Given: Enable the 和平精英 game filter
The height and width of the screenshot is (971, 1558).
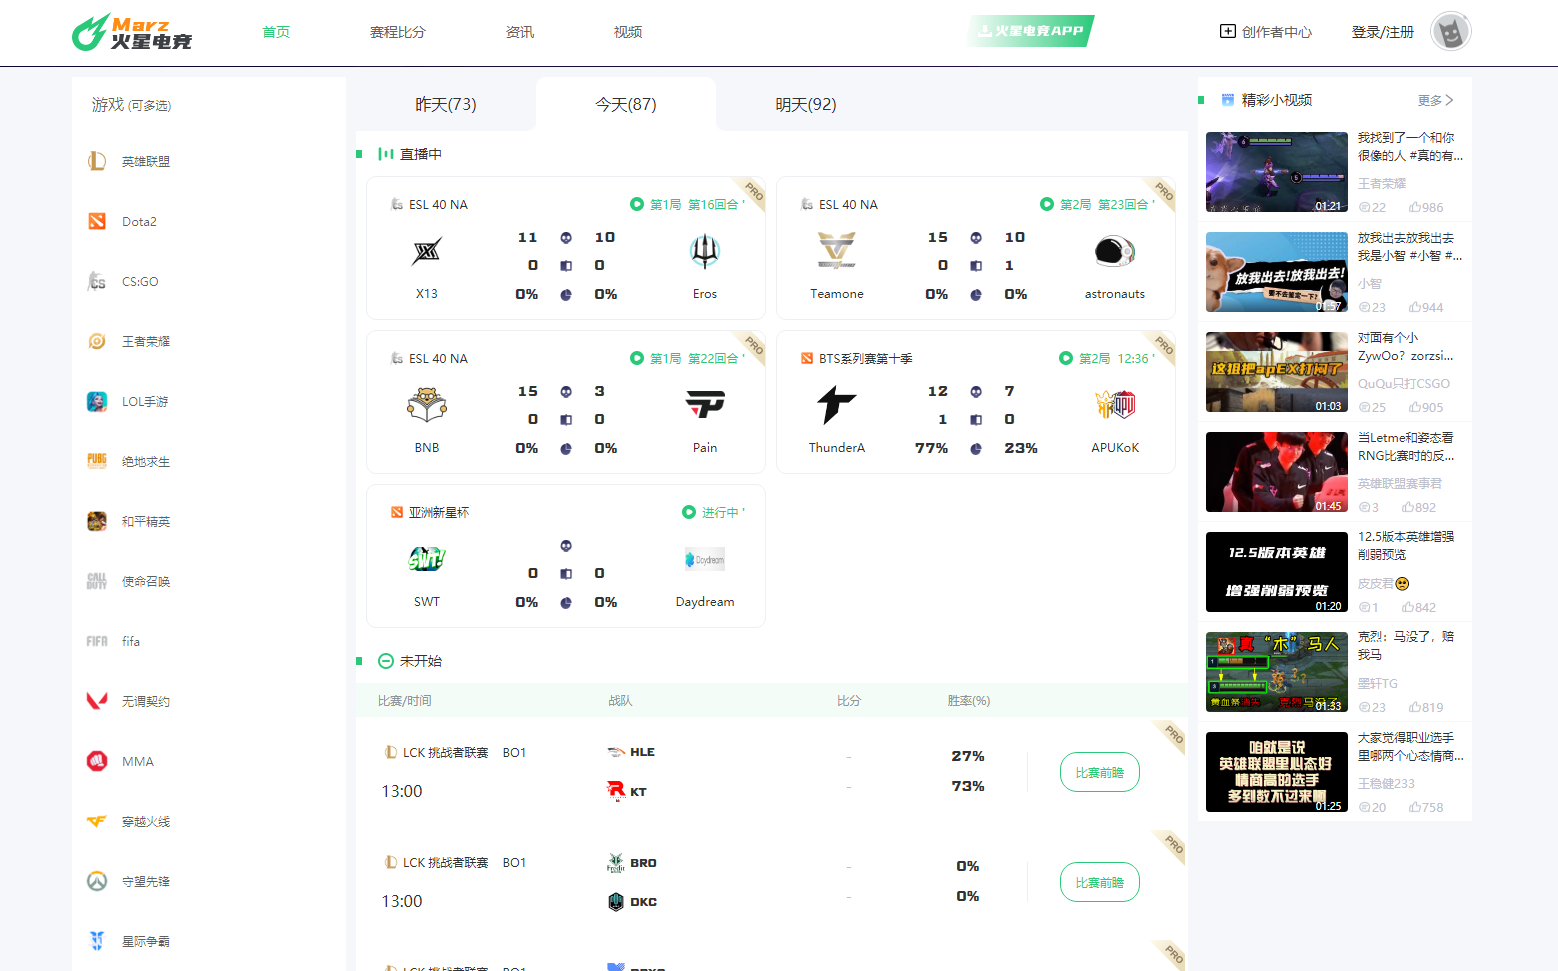Looking at the screenshot, I should pyautogui.click(x=96, y=521).
